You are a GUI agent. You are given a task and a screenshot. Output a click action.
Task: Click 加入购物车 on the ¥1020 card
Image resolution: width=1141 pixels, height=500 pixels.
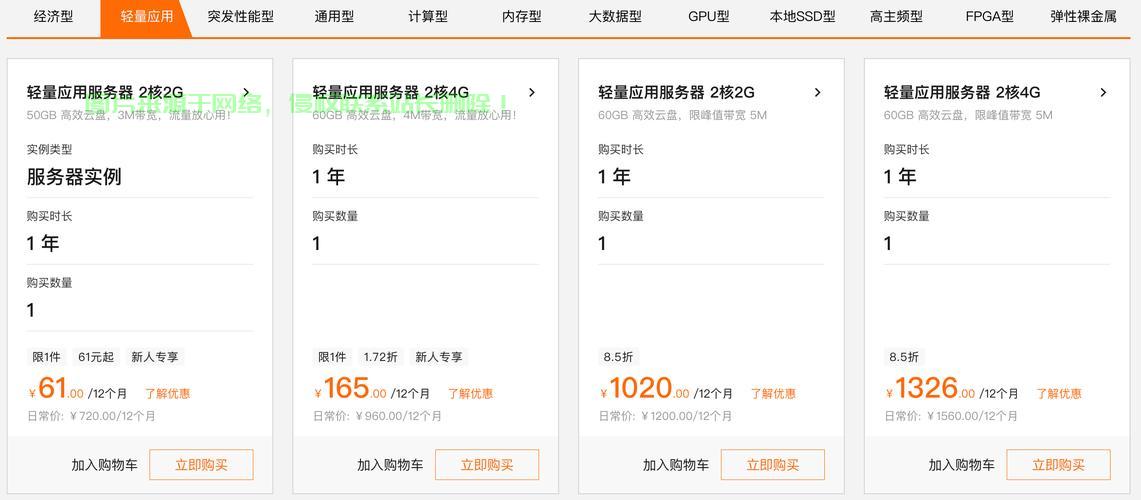click(x=675, y=465)
